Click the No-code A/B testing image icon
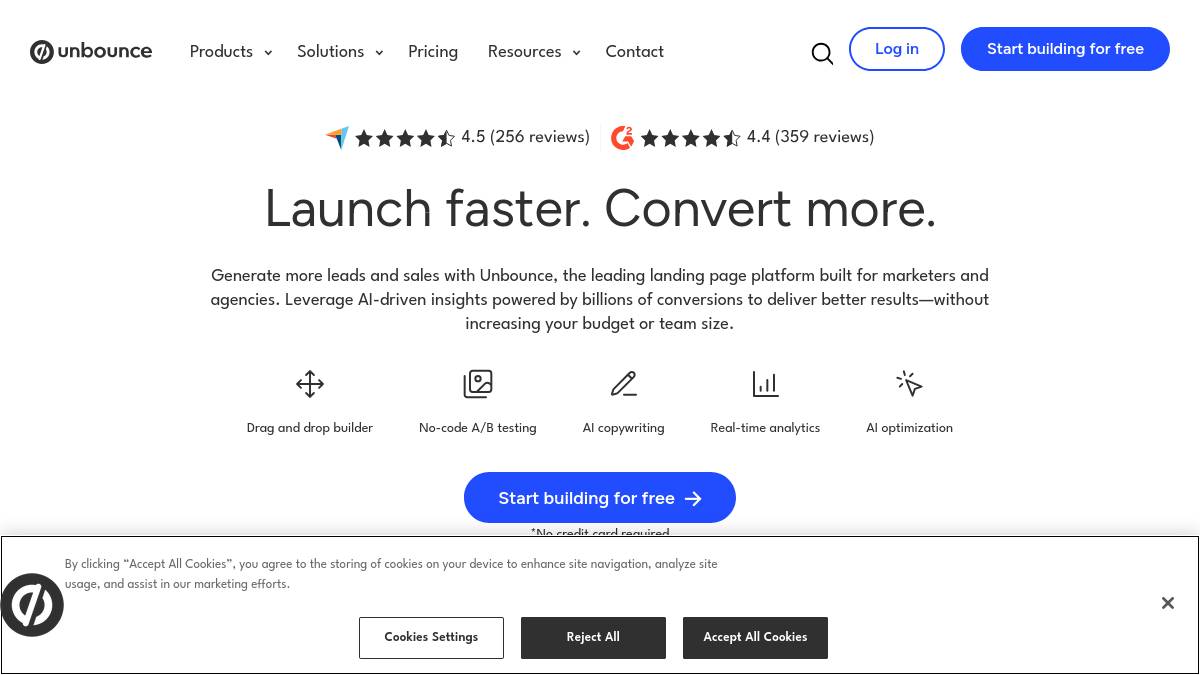Image resolution: width=1200 pixels, height=675 pixels. (478, 384)
